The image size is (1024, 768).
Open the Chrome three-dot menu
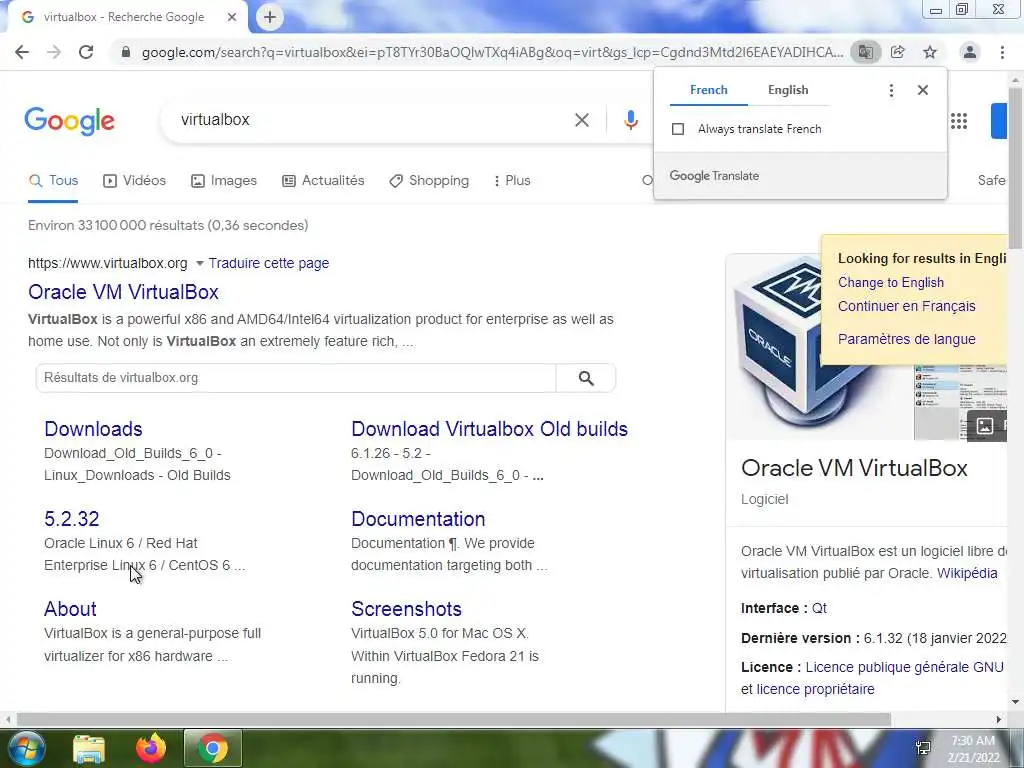[x=1002, y=52]
